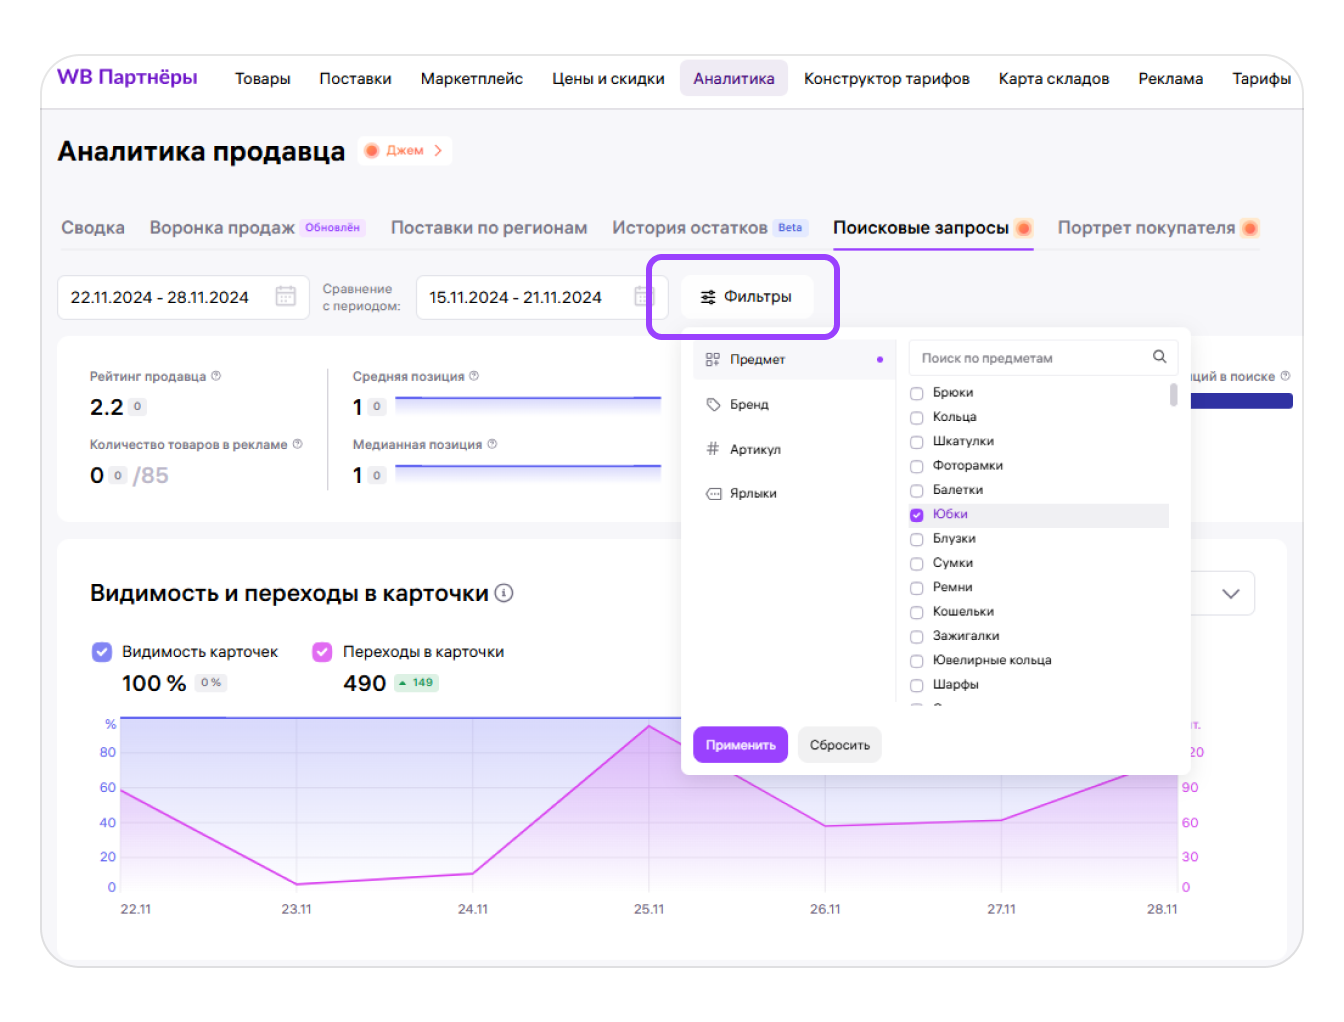Select the Бренд filter category
The image size is (1344, 1022).
pos(794,404)
